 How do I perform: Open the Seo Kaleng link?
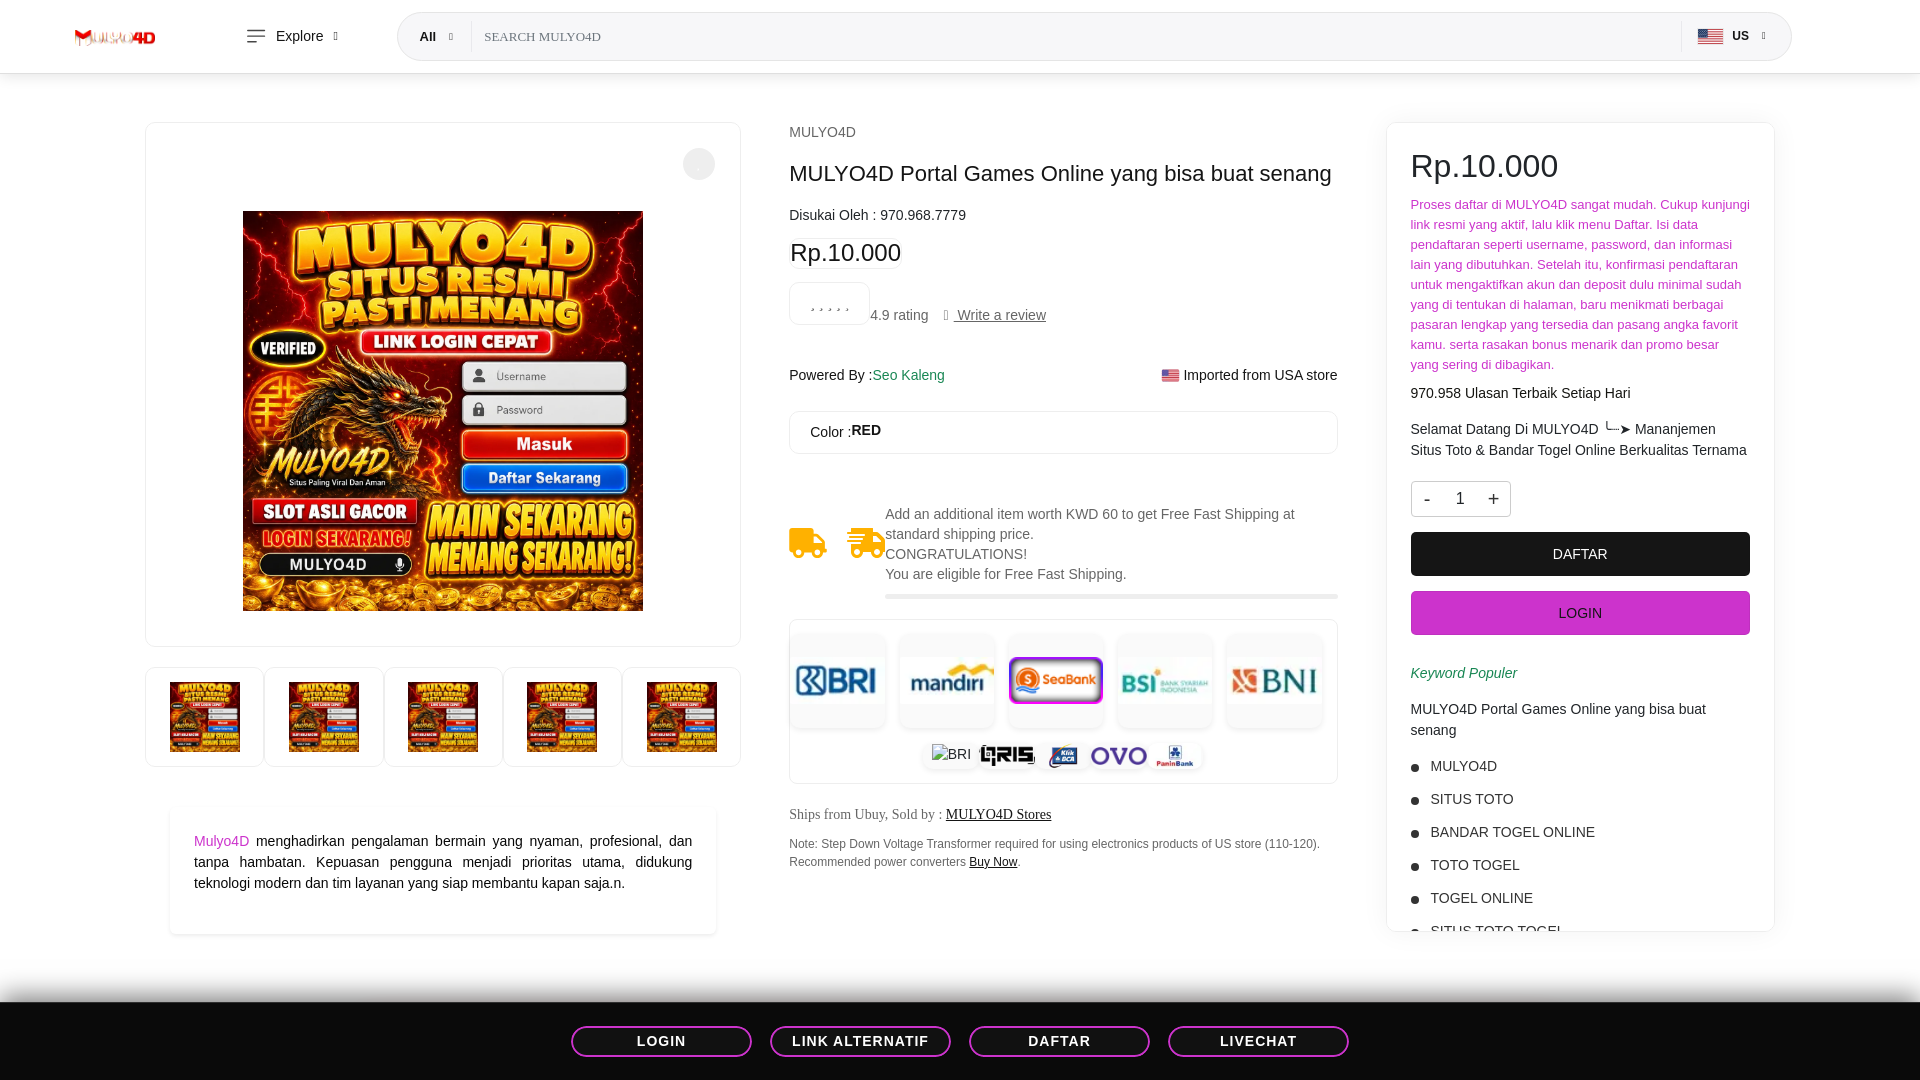pos(908,375)
